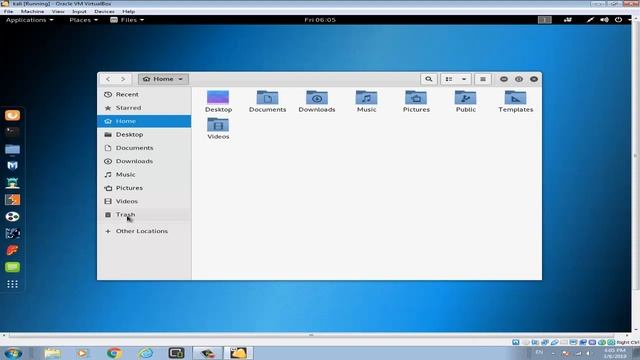Screen dimensions: 640x360
Task: Select Downloads in the sidebar
Action: pos(144,161)
